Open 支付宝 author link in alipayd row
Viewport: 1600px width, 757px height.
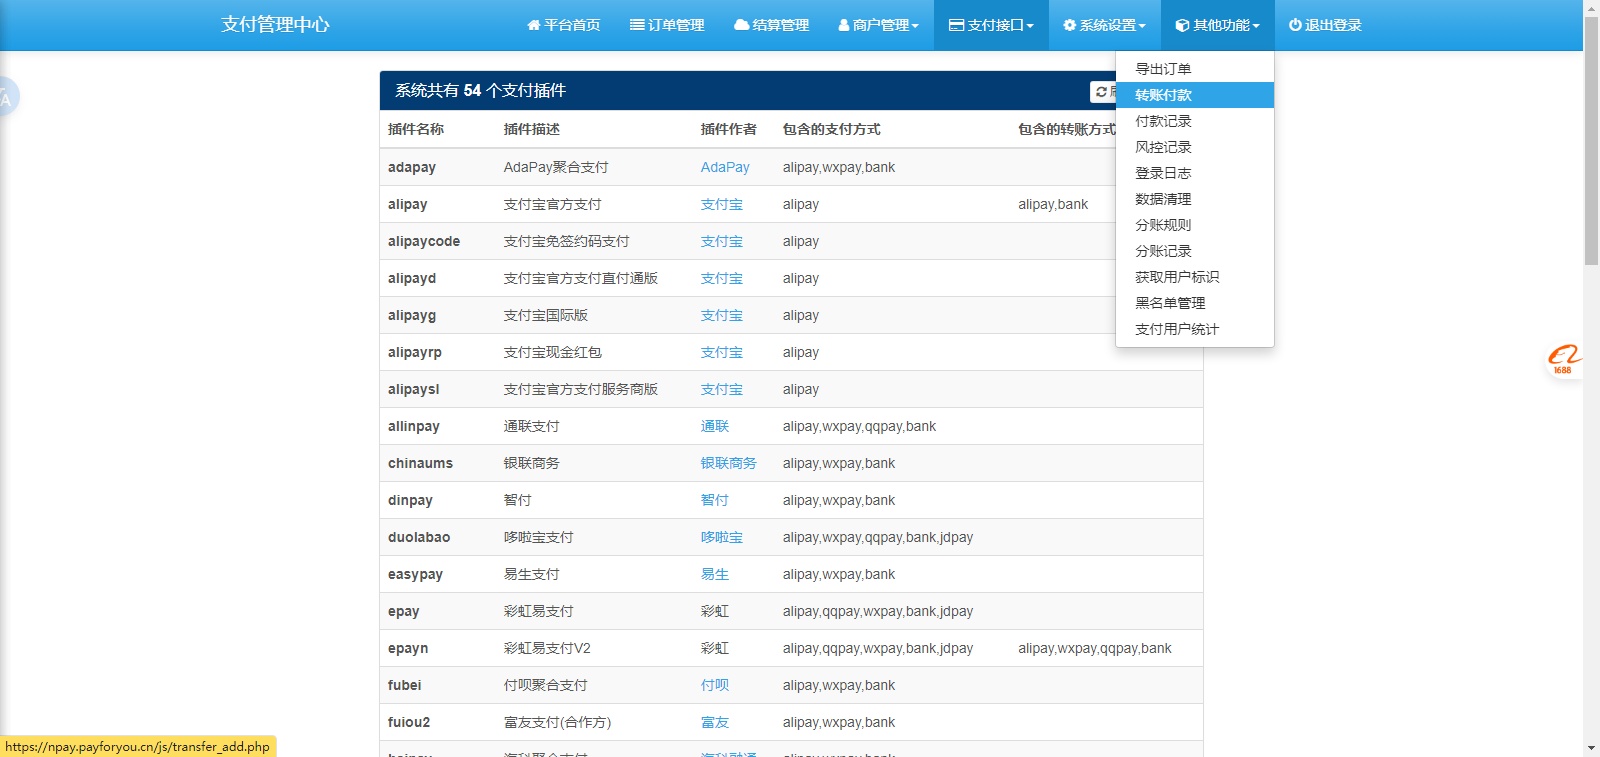pyautogui.click(x=722, y=278)
